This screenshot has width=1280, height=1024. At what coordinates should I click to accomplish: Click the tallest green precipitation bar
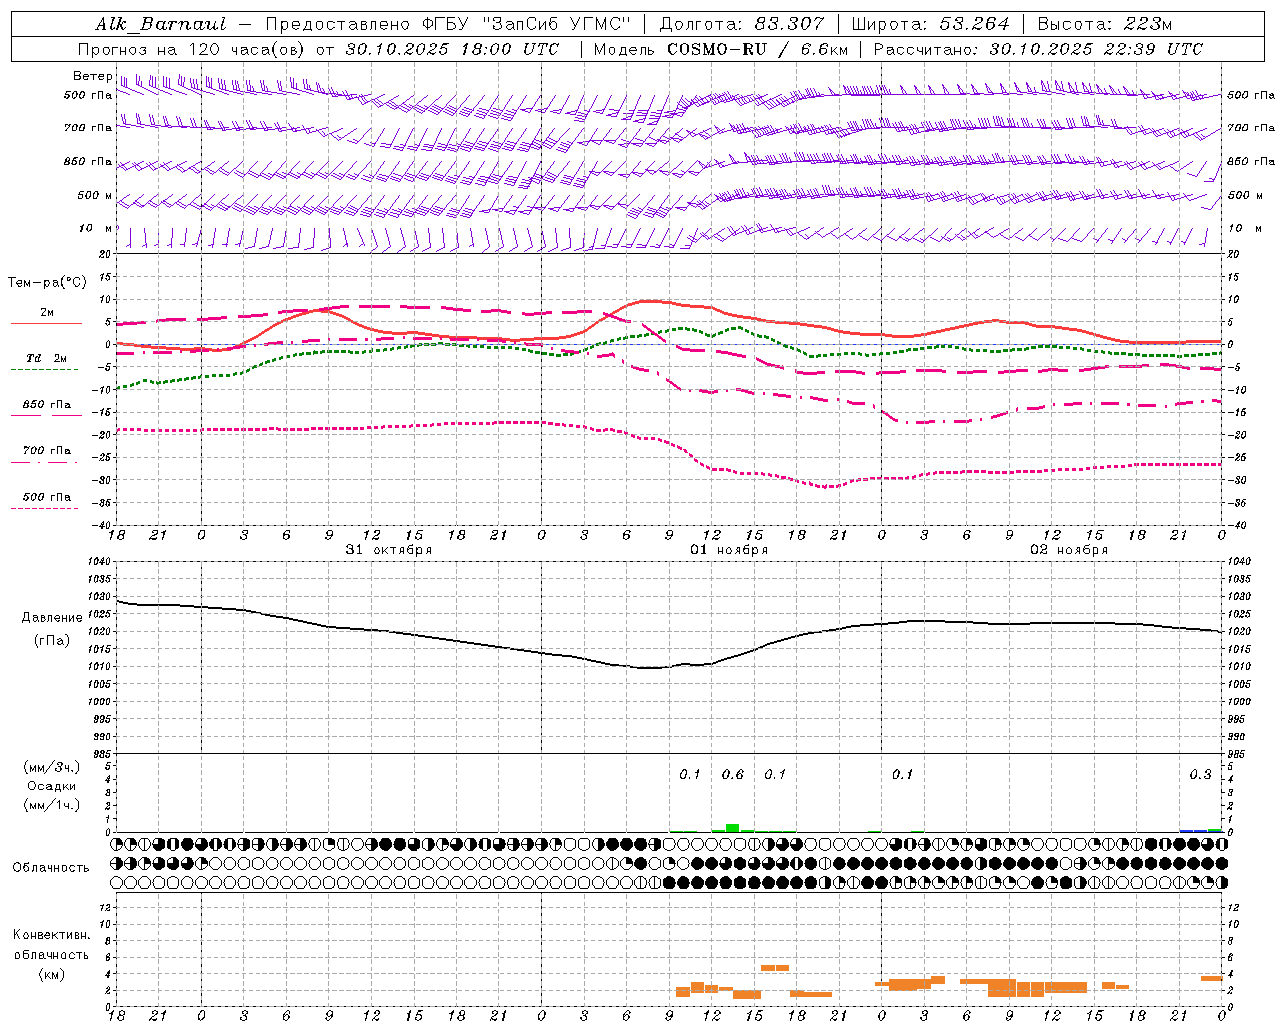coord(733,827)
